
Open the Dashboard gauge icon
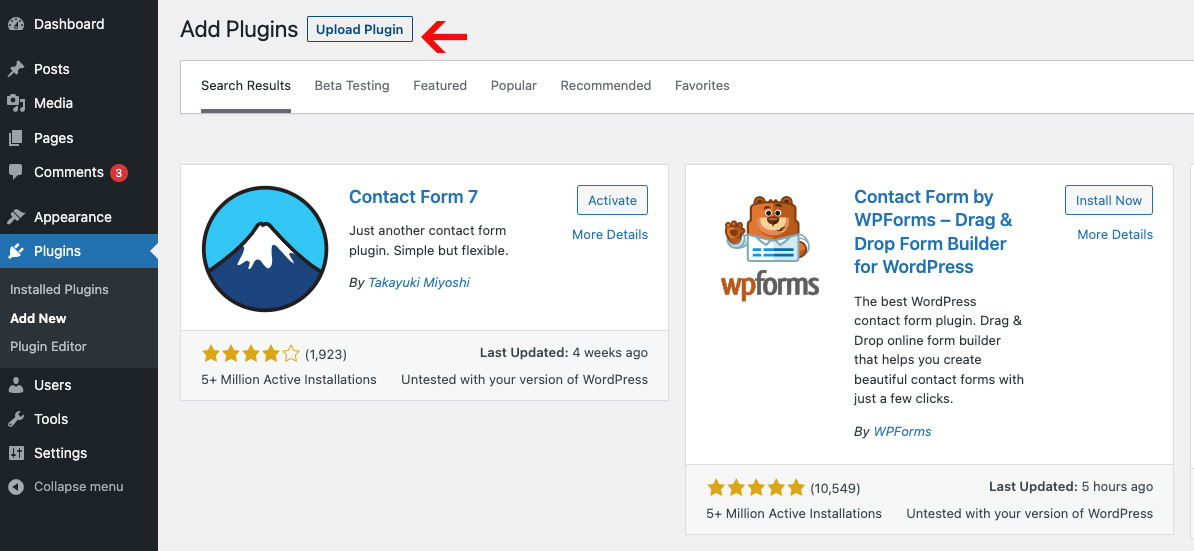(x=16, y=24)
